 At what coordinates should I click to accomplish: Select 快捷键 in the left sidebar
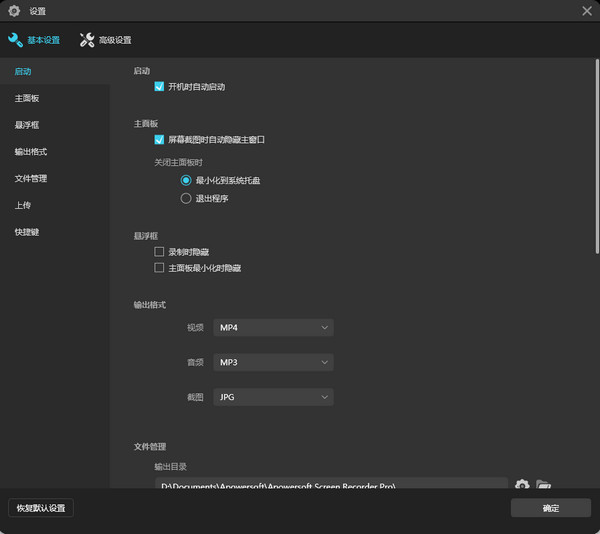(x=27, y=232)
